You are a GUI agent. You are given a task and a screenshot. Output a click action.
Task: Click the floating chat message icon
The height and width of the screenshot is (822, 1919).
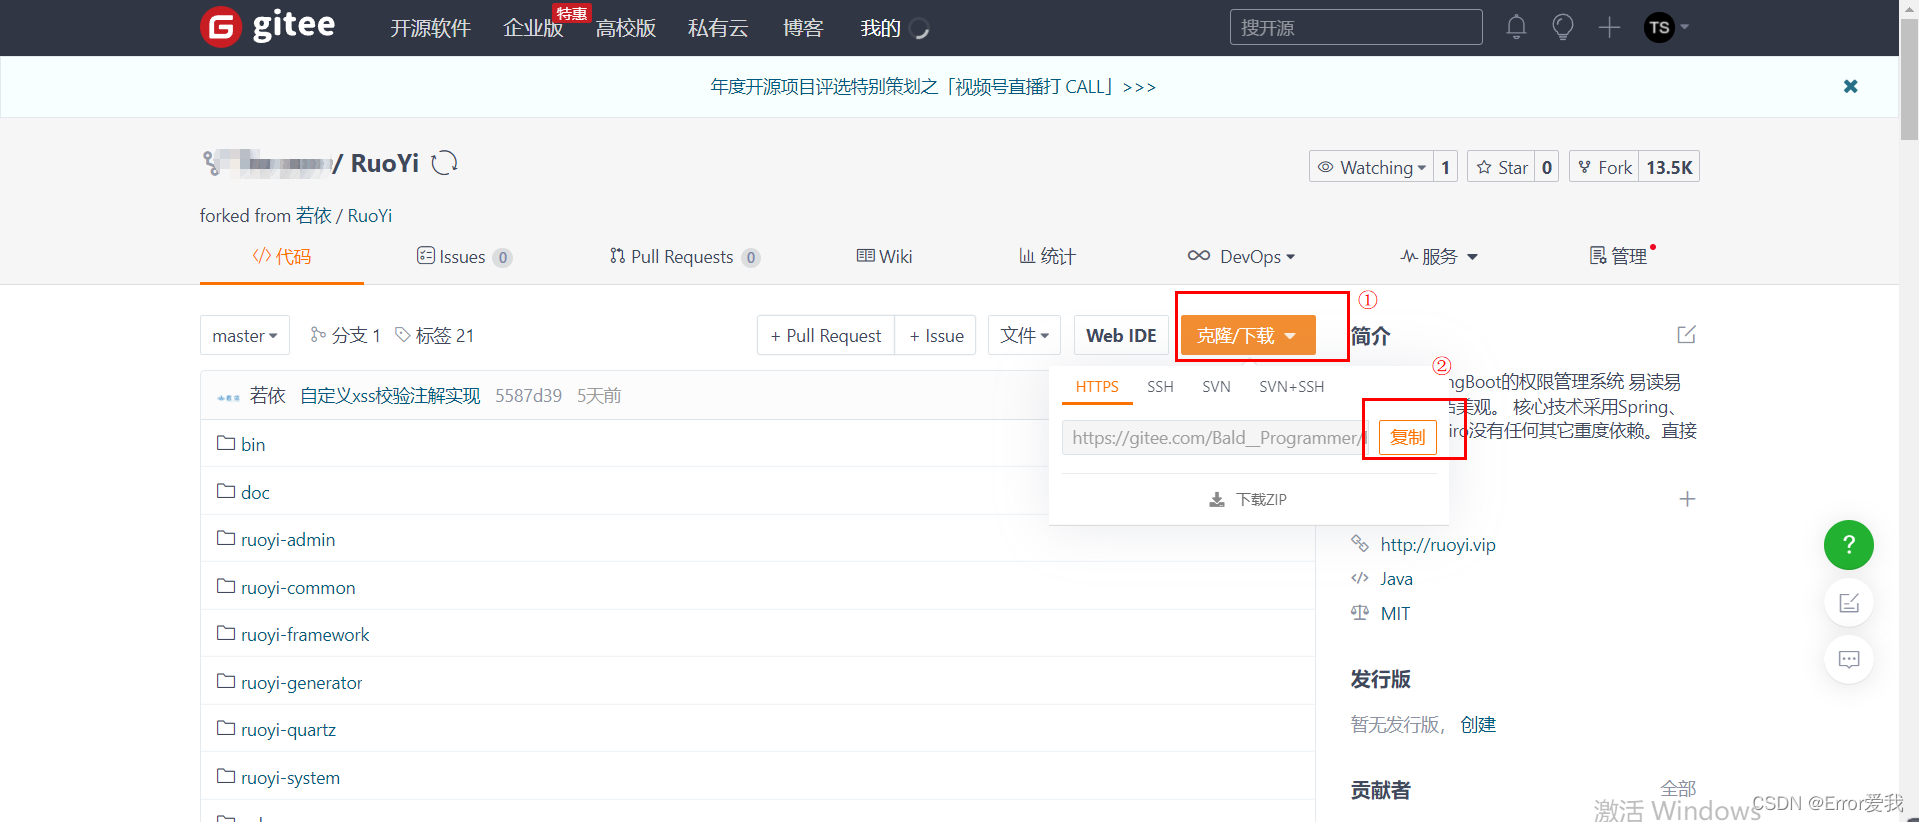pos(1849,659)
